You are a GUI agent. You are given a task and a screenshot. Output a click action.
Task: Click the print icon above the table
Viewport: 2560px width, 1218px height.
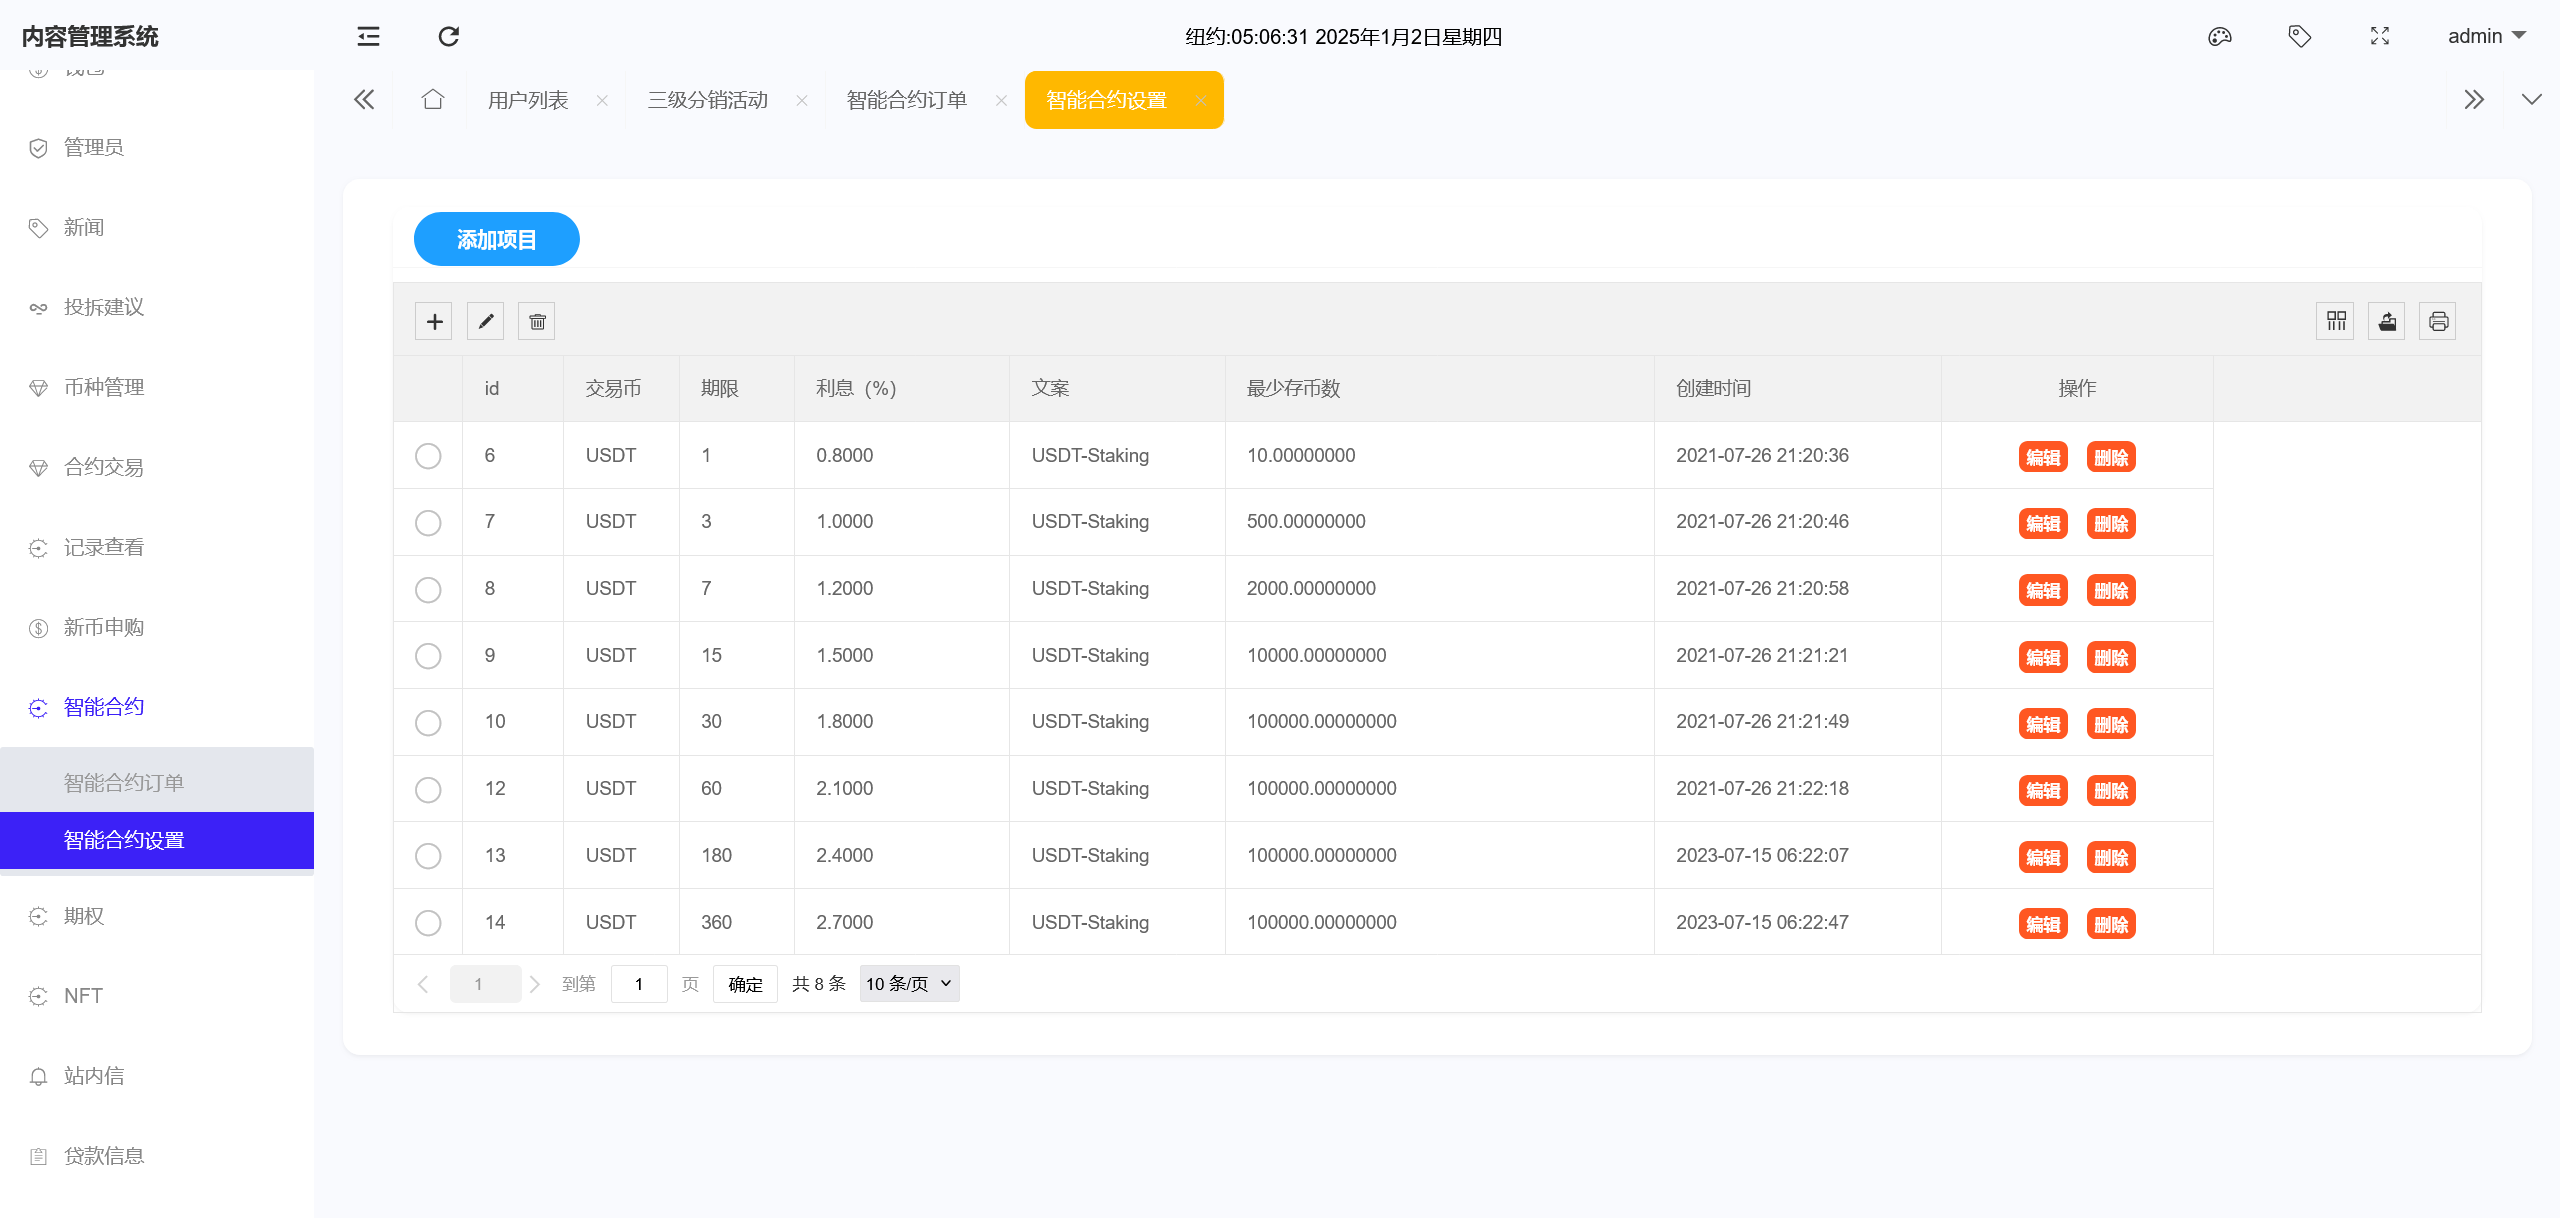coord(2438,321)
